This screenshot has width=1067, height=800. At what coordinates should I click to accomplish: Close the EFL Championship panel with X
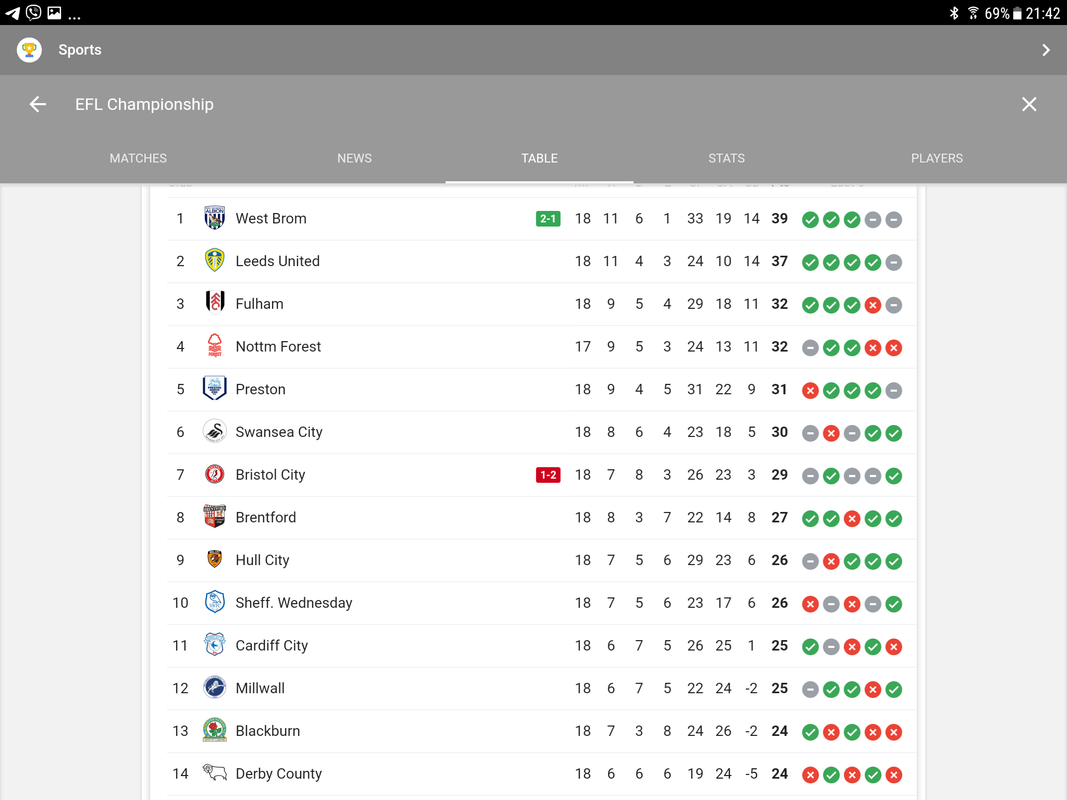pos(1029,104)
